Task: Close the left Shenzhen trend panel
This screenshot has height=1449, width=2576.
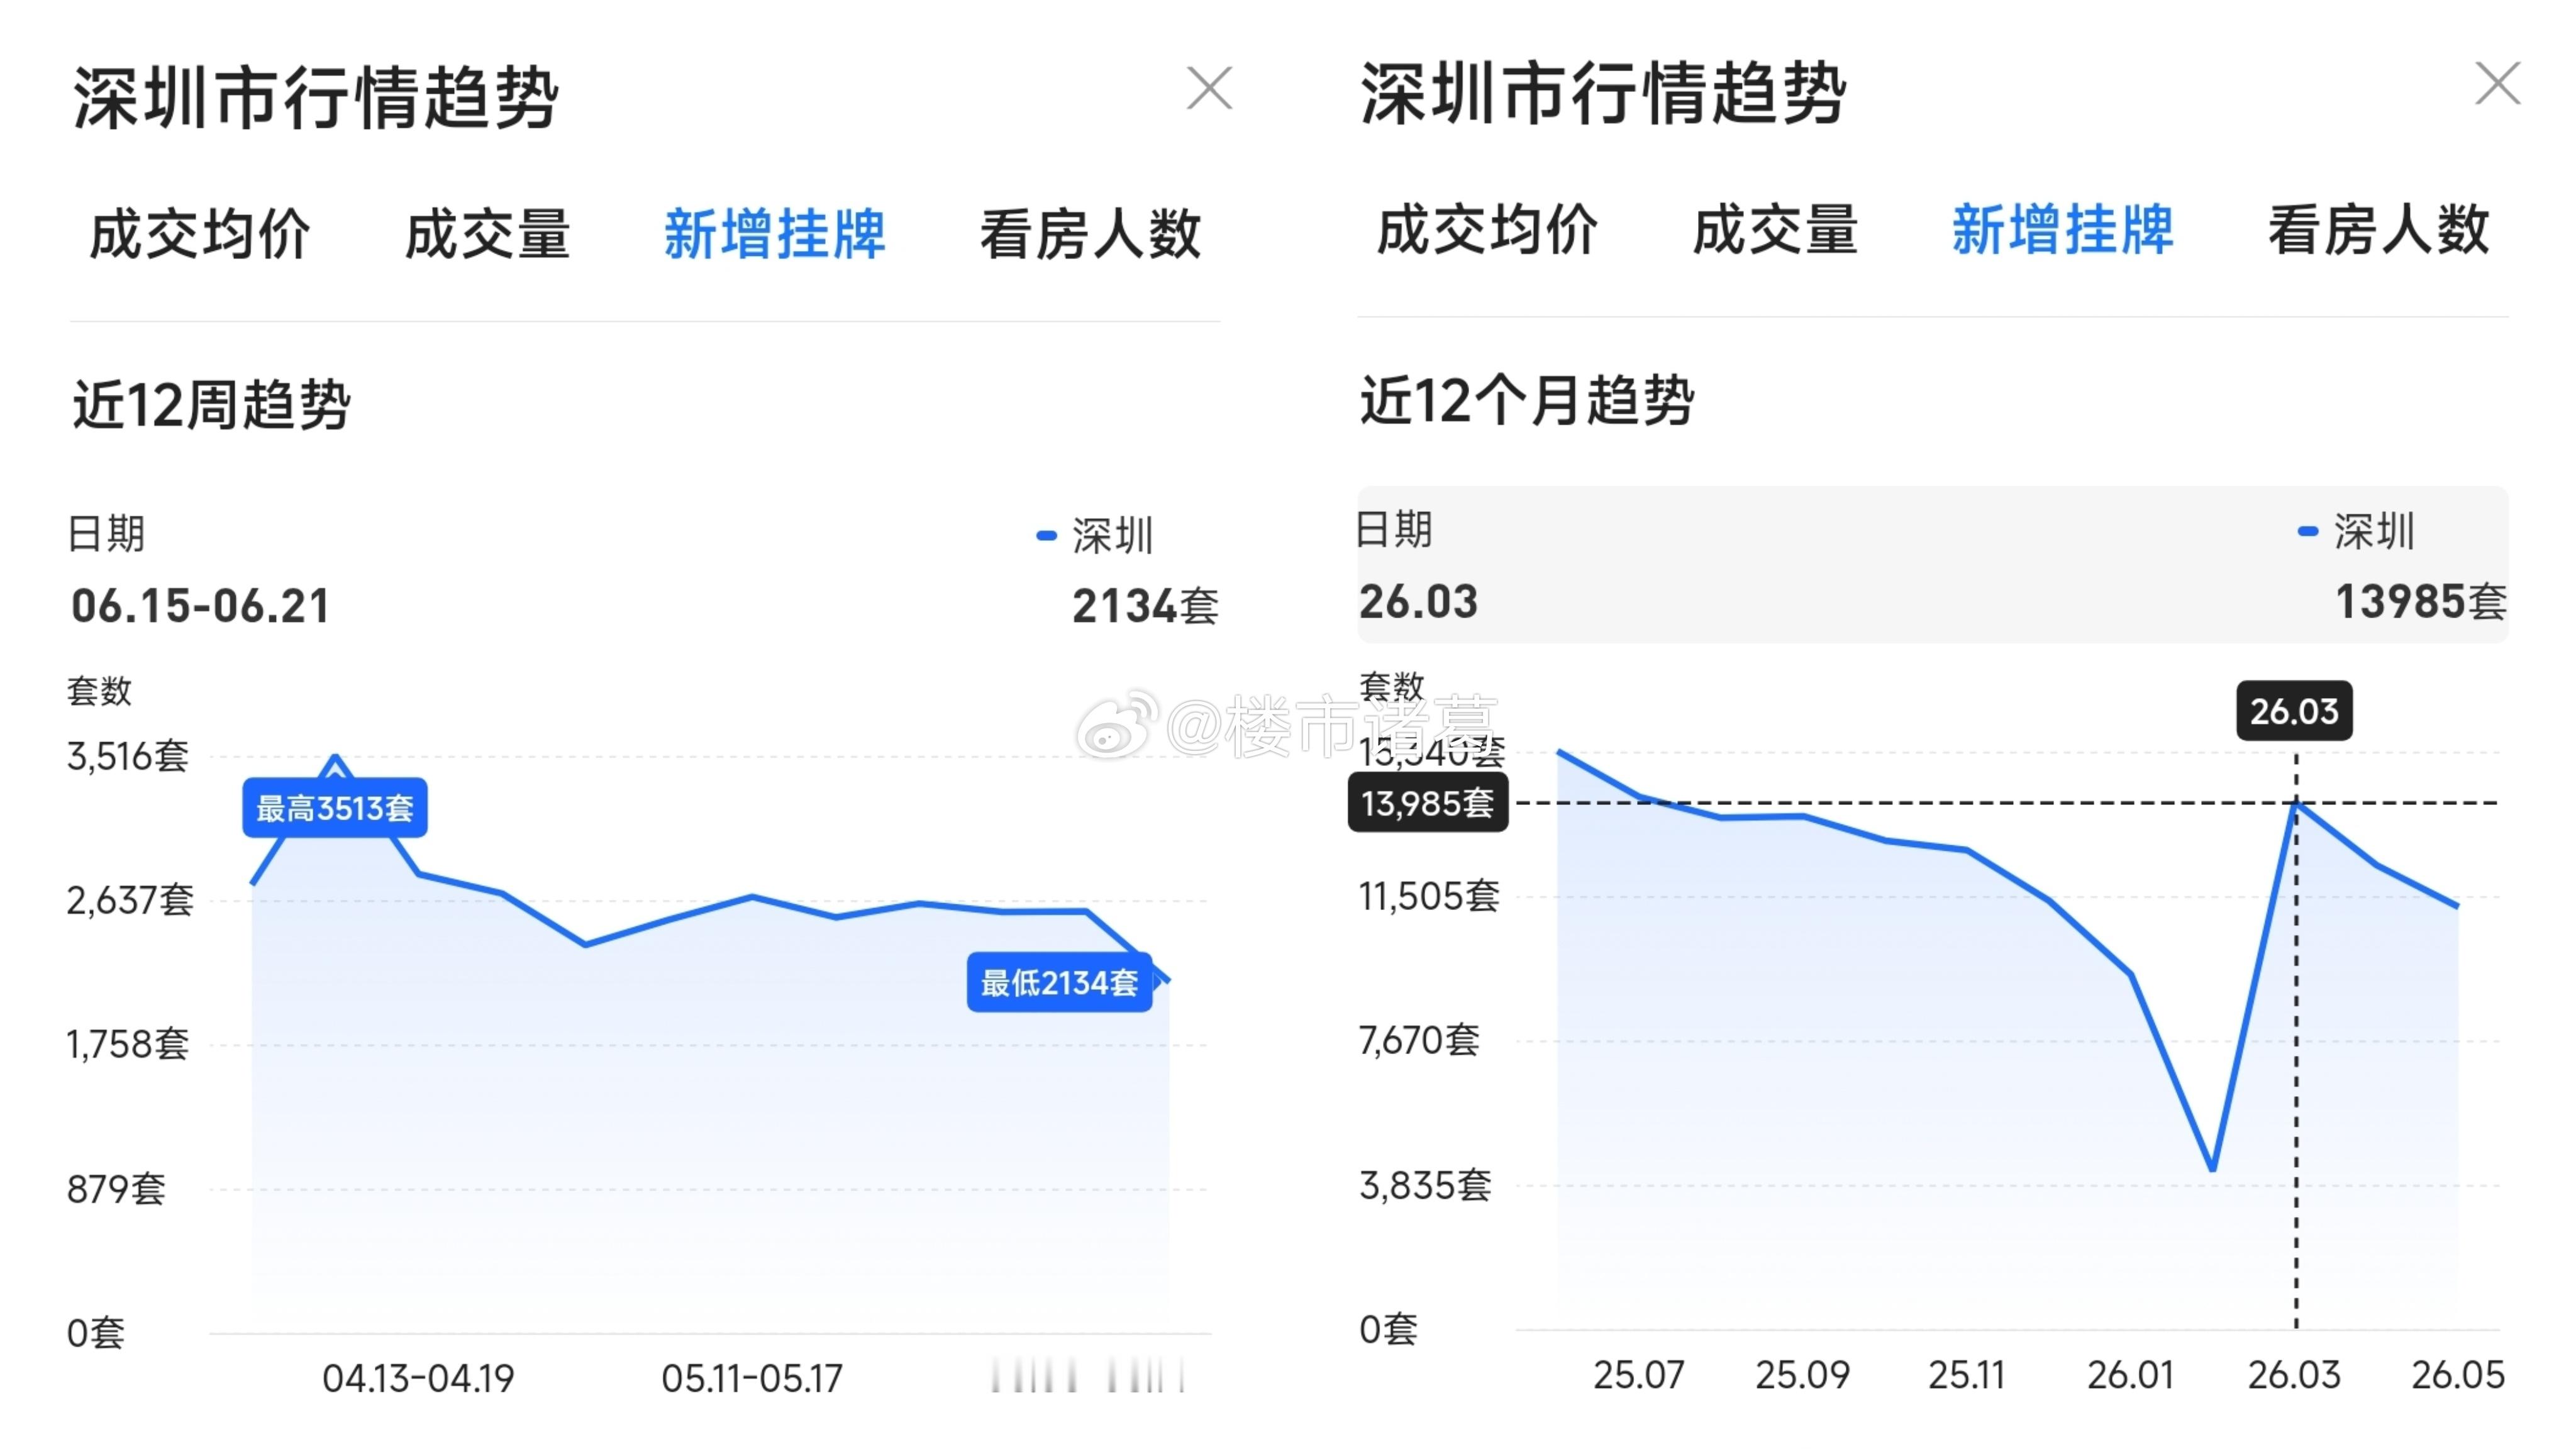Action: coord(1209,88)
